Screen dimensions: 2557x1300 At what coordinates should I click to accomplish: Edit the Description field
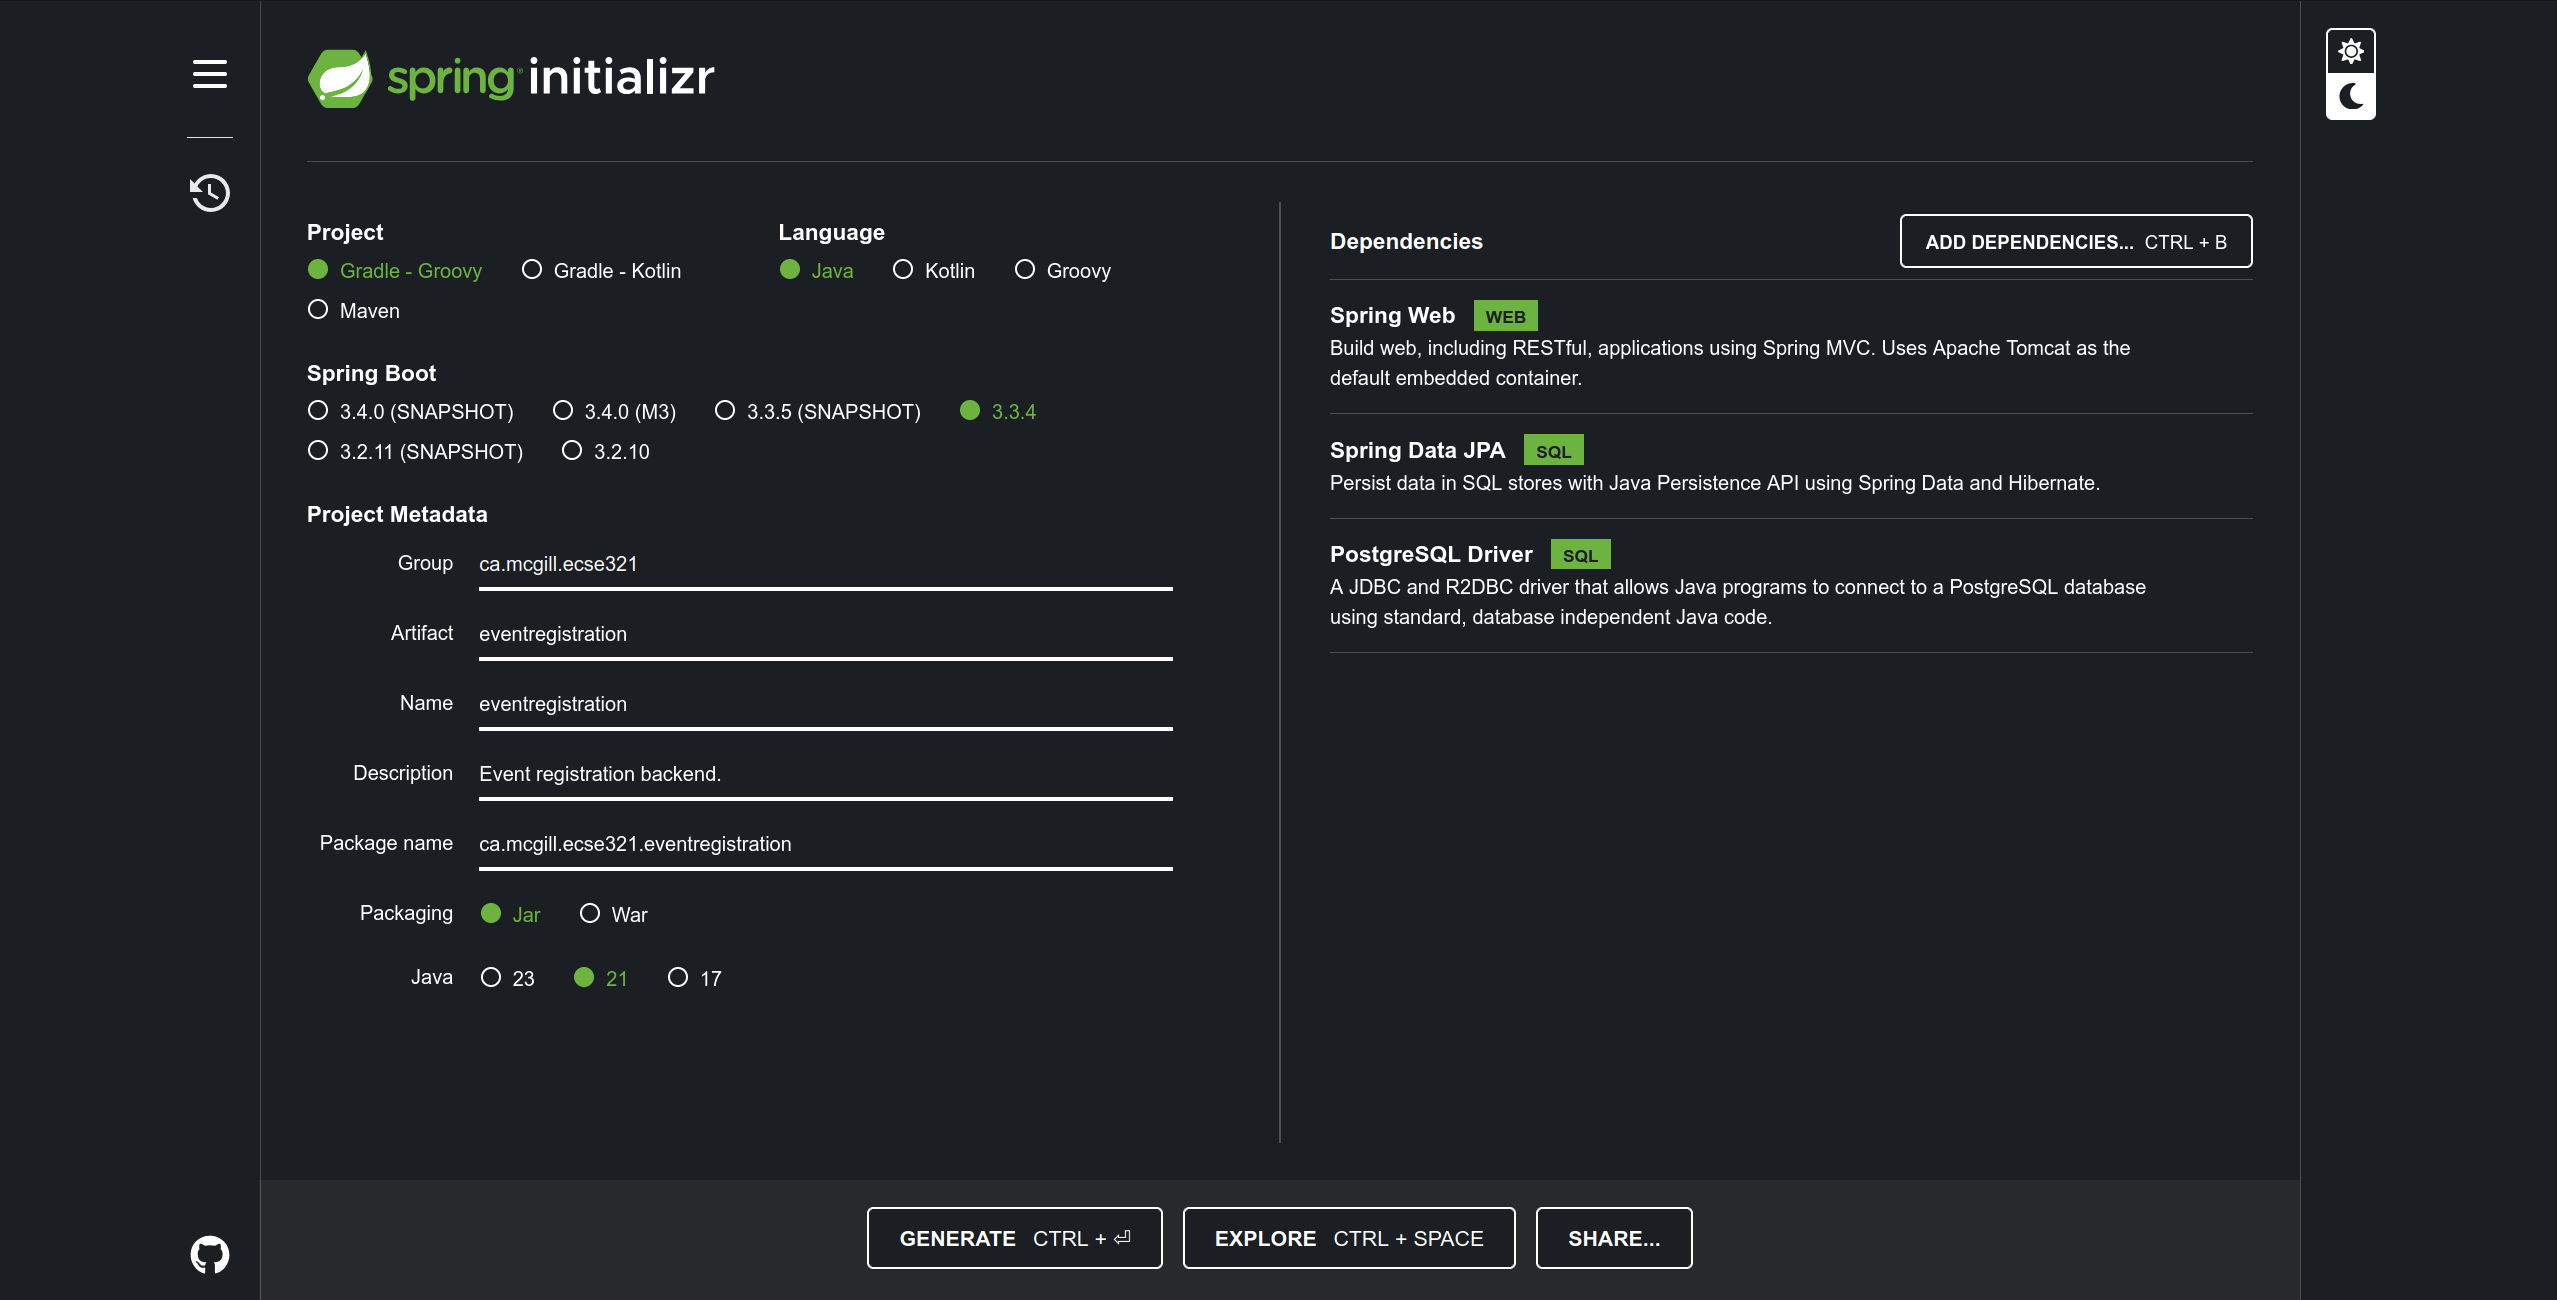(825, 774)
